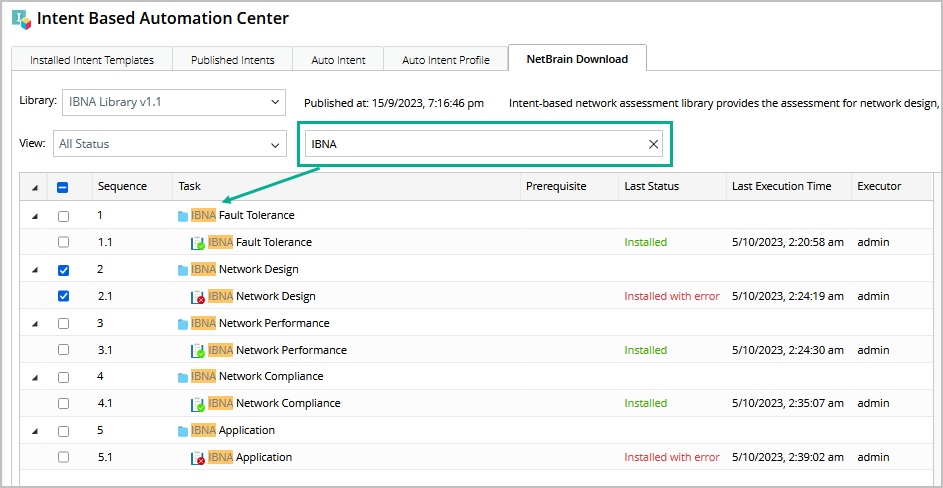Open the View dropdown showing All Status
Screen dimensions: 943x488
(x=170, y=144)
